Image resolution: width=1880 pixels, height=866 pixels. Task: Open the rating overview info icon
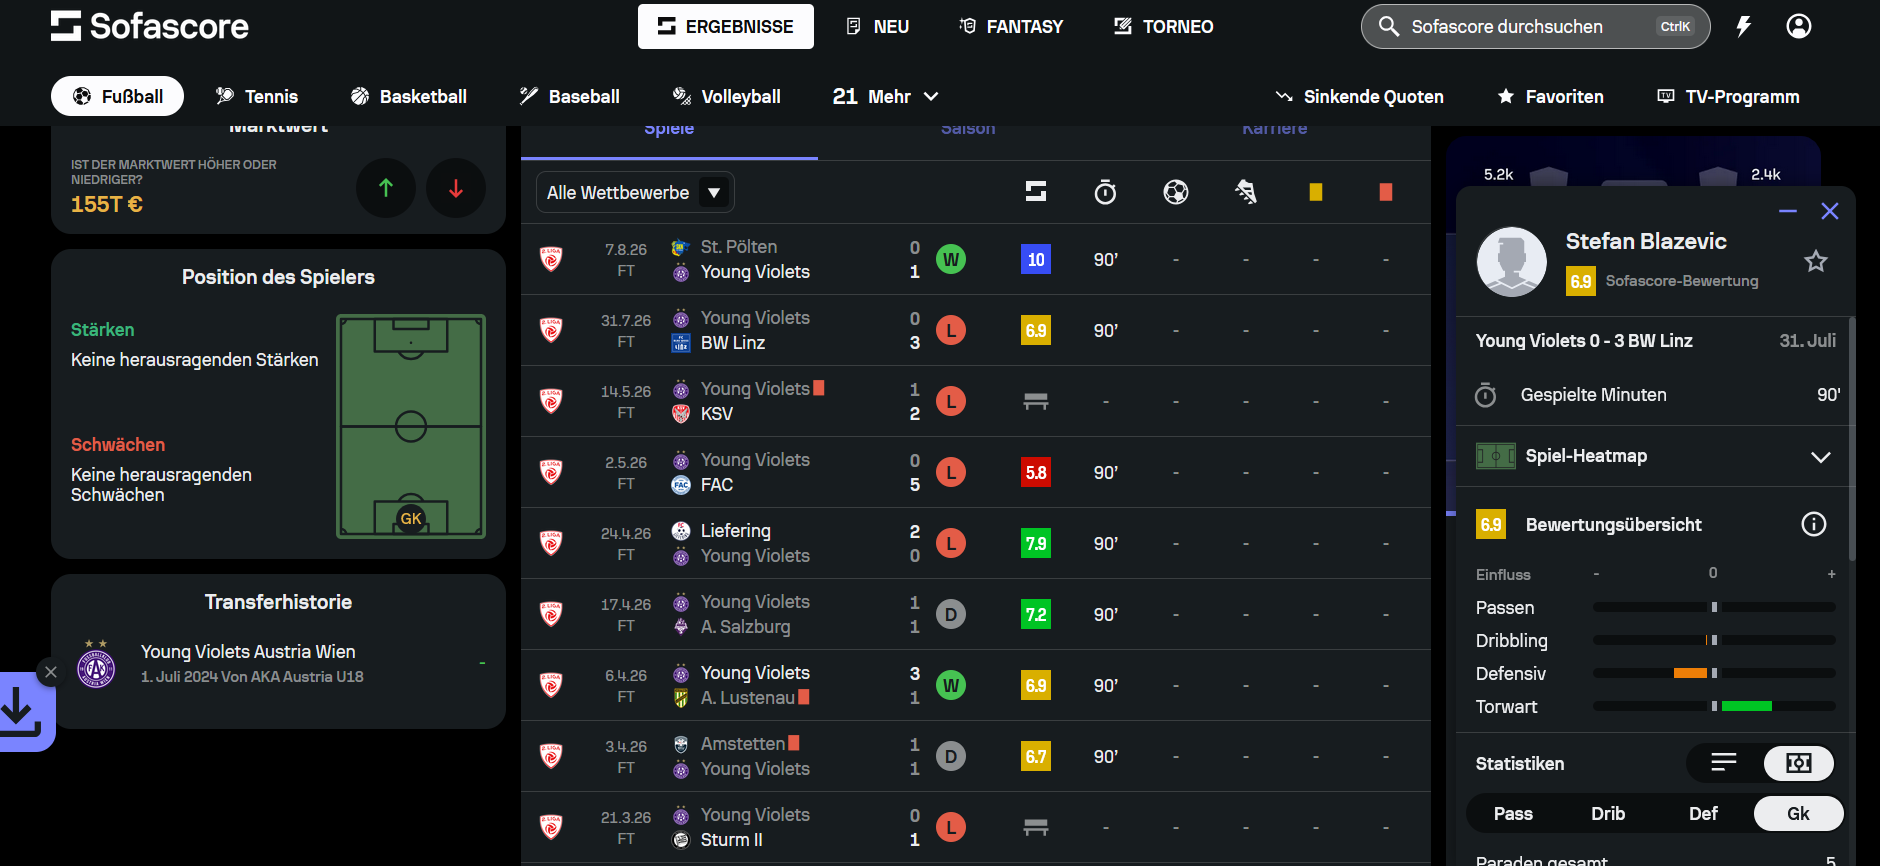point(1814,524)
